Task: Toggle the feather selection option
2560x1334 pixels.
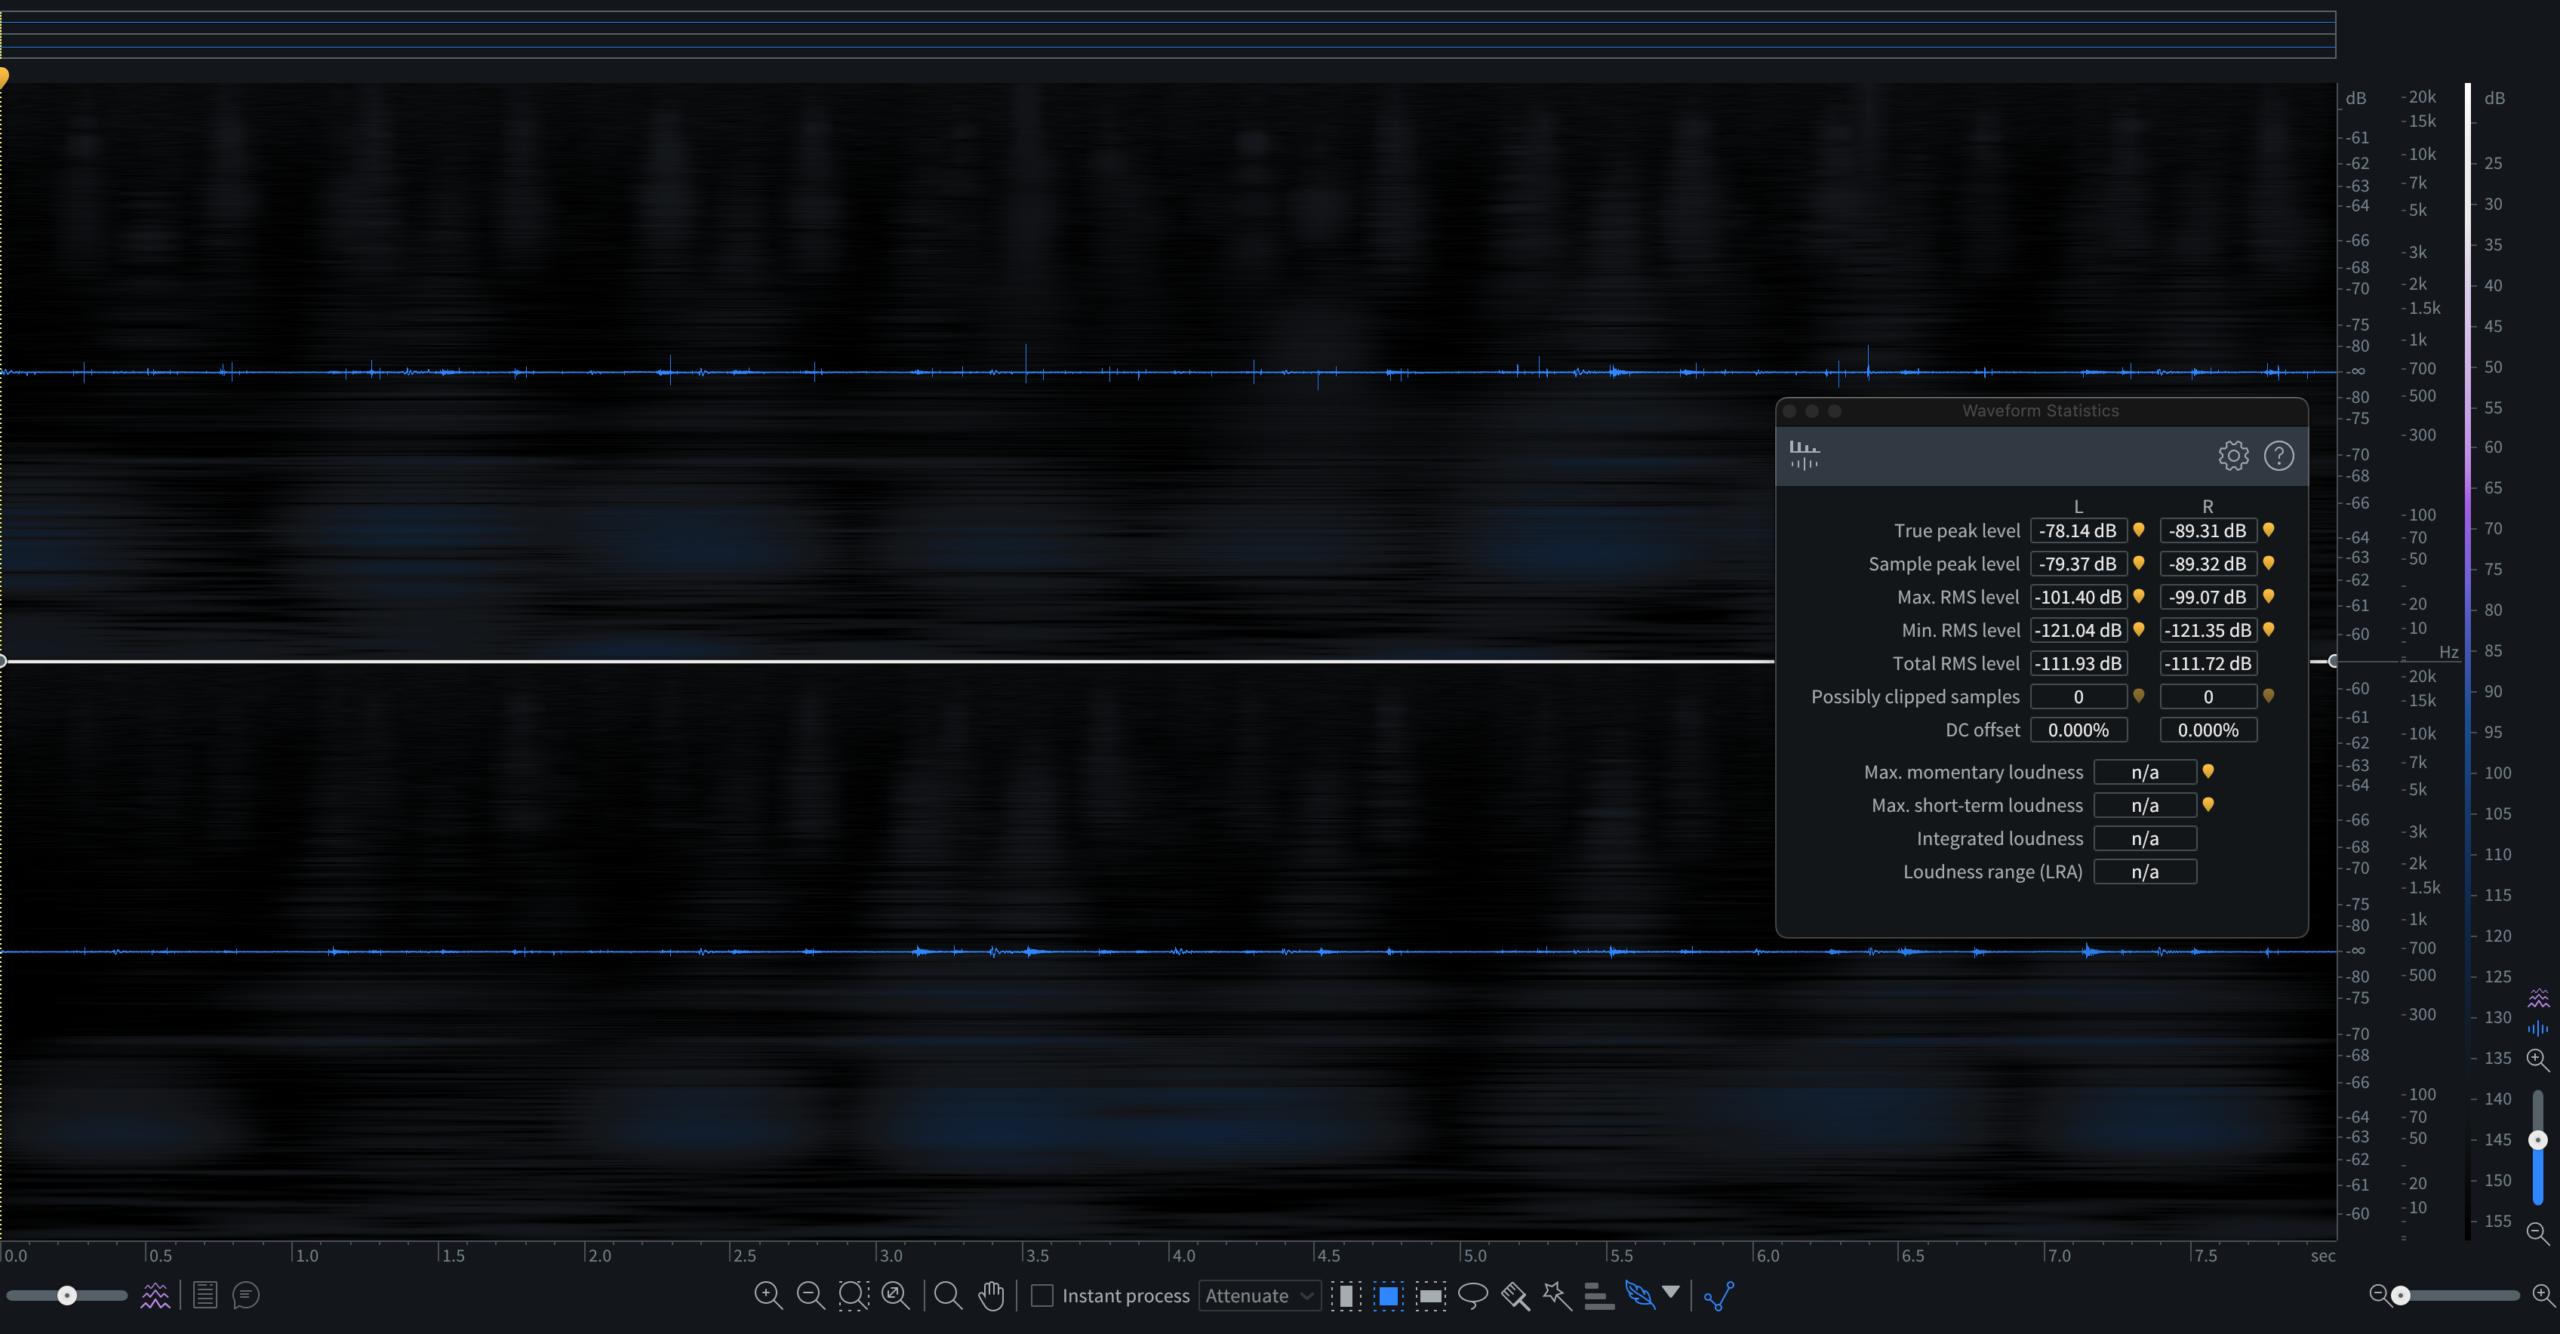Action: point(1640,1296)
